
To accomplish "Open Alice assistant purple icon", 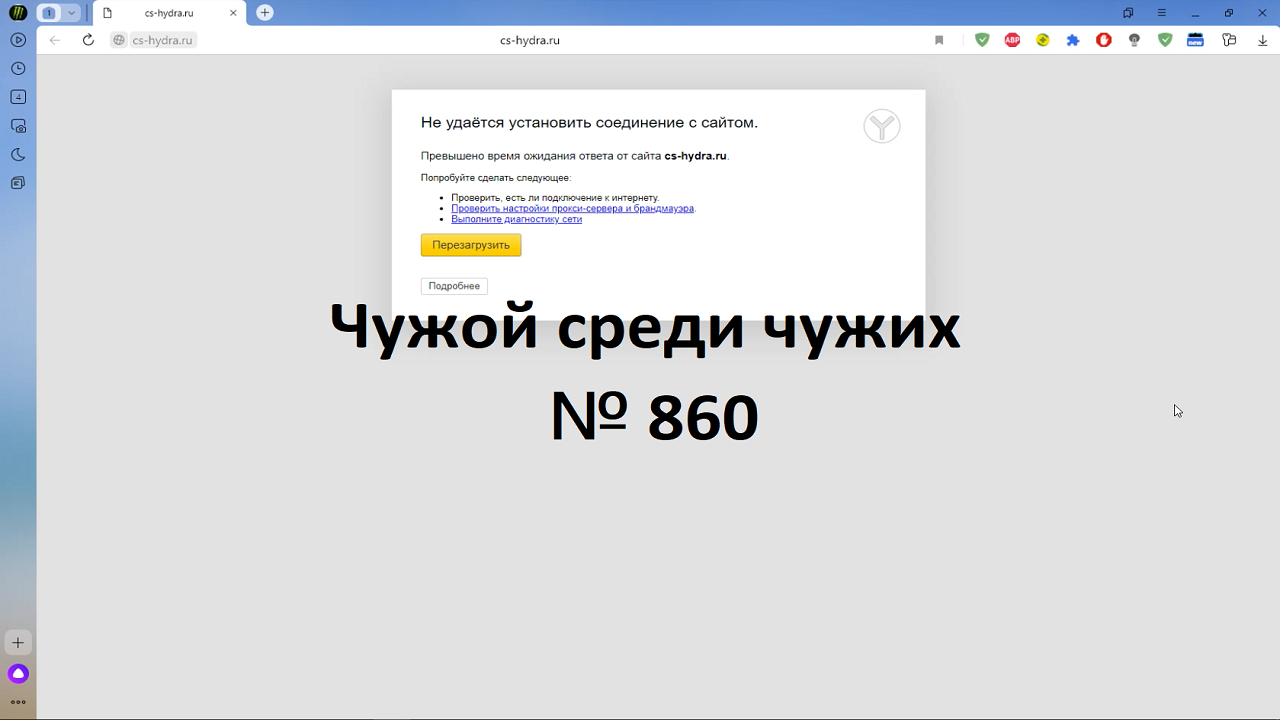I will (18, 674).
